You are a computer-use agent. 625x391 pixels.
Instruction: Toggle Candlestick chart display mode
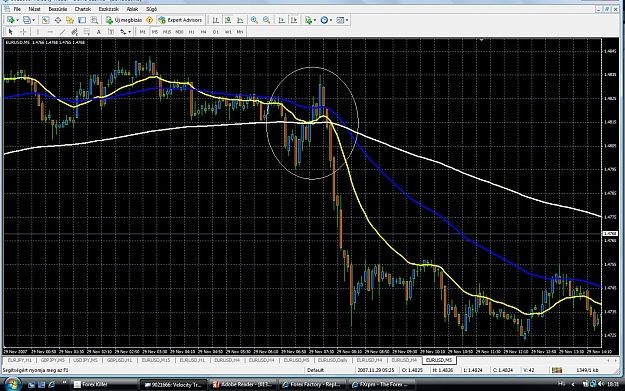tap(228, 20)
